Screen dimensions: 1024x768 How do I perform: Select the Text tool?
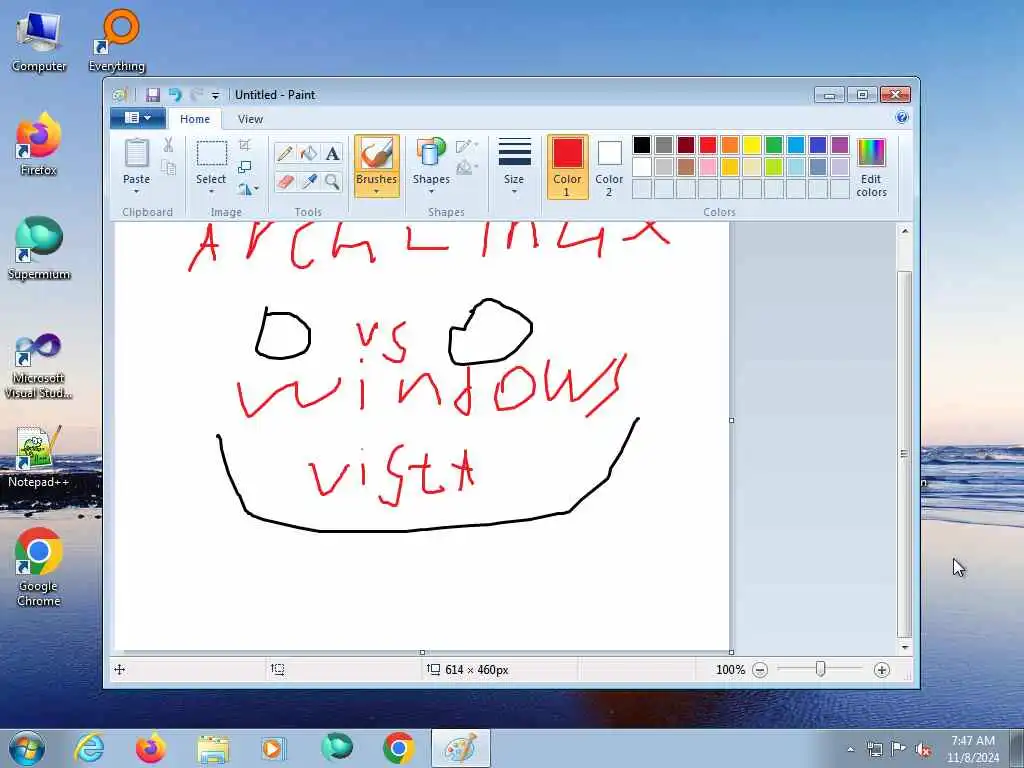332,153
